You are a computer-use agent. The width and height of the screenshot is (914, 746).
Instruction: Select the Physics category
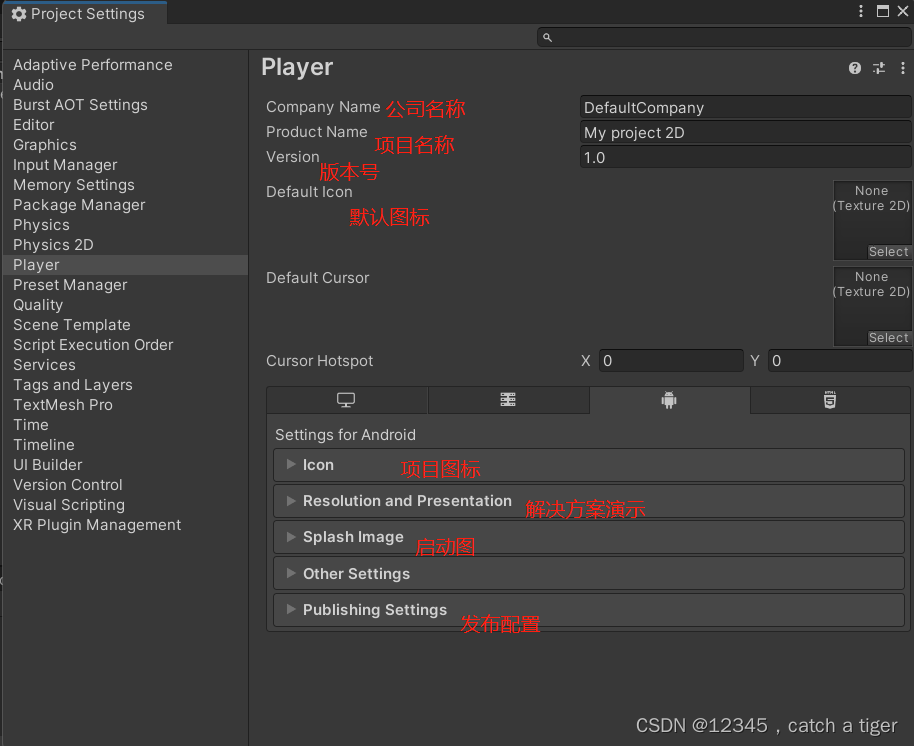[x=41, y=225]
